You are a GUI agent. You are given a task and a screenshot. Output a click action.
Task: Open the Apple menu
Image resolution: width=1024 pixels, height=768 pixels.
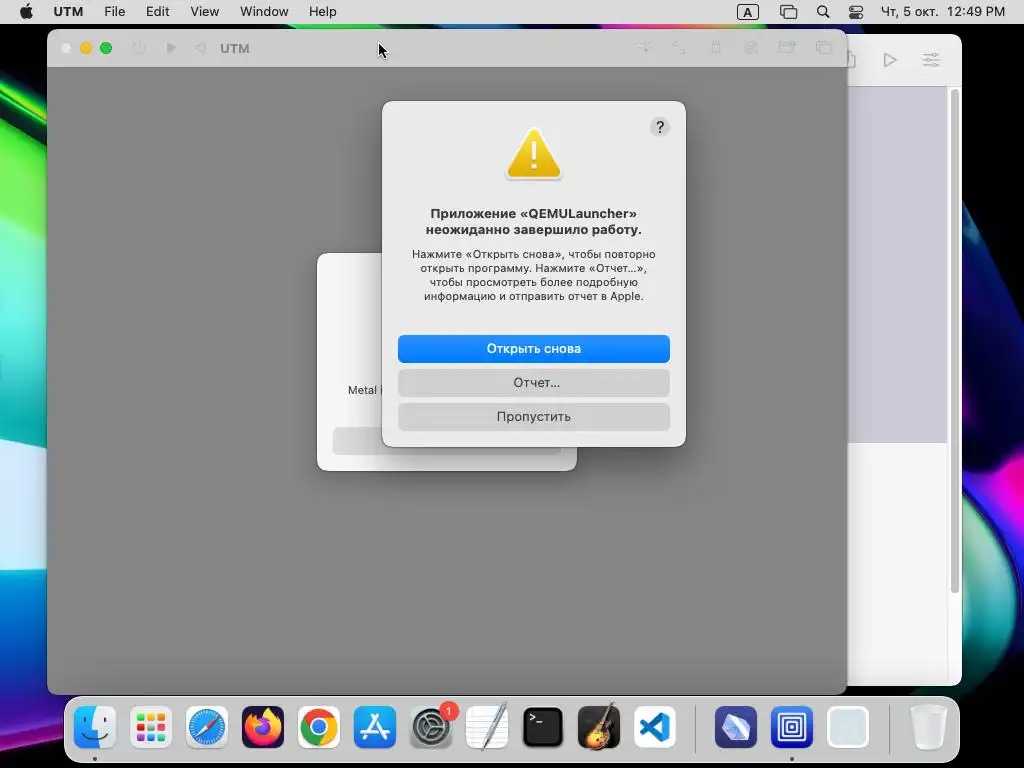point(26,12)
